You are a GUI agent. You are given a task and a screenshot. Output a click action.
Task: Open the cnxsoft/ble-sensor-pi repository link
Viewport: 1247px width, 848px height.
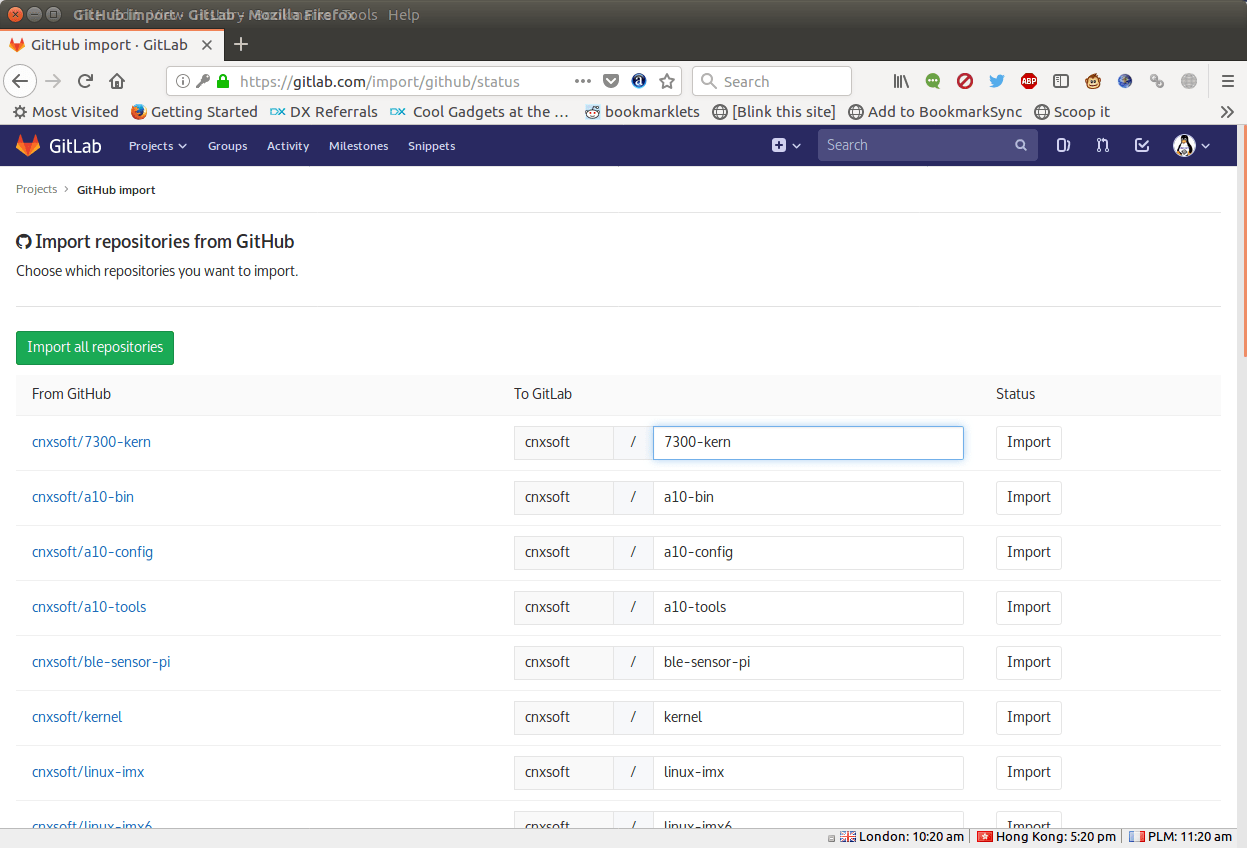point(101,662)
